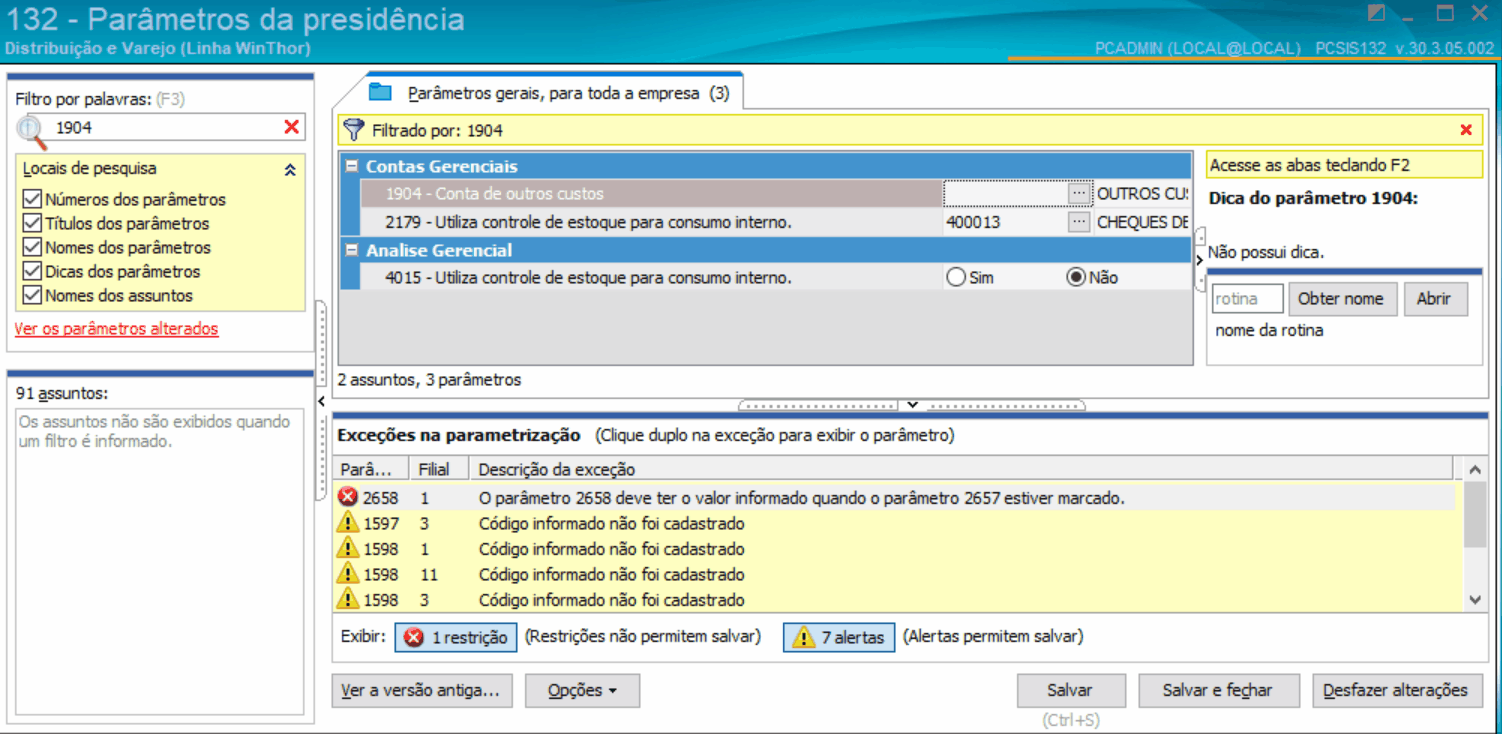Collapse the 'Analise Gerencial' group
Viewport: 1502px width, 734px height.
tap(352, 250)
